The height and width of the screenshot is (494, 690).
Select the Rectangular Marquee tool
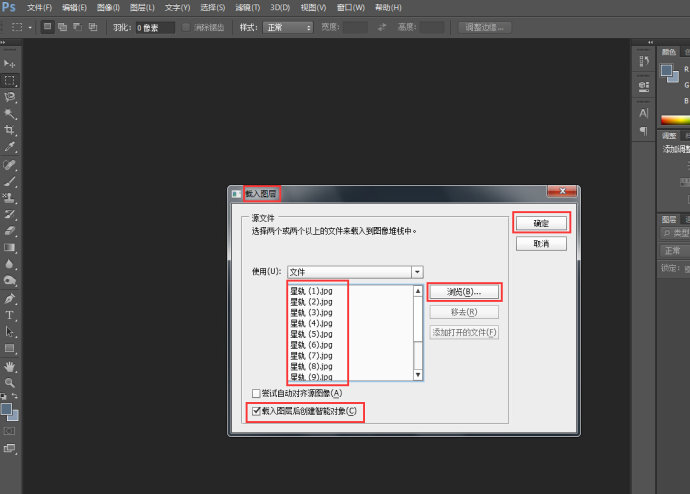(x=10, y=80)
